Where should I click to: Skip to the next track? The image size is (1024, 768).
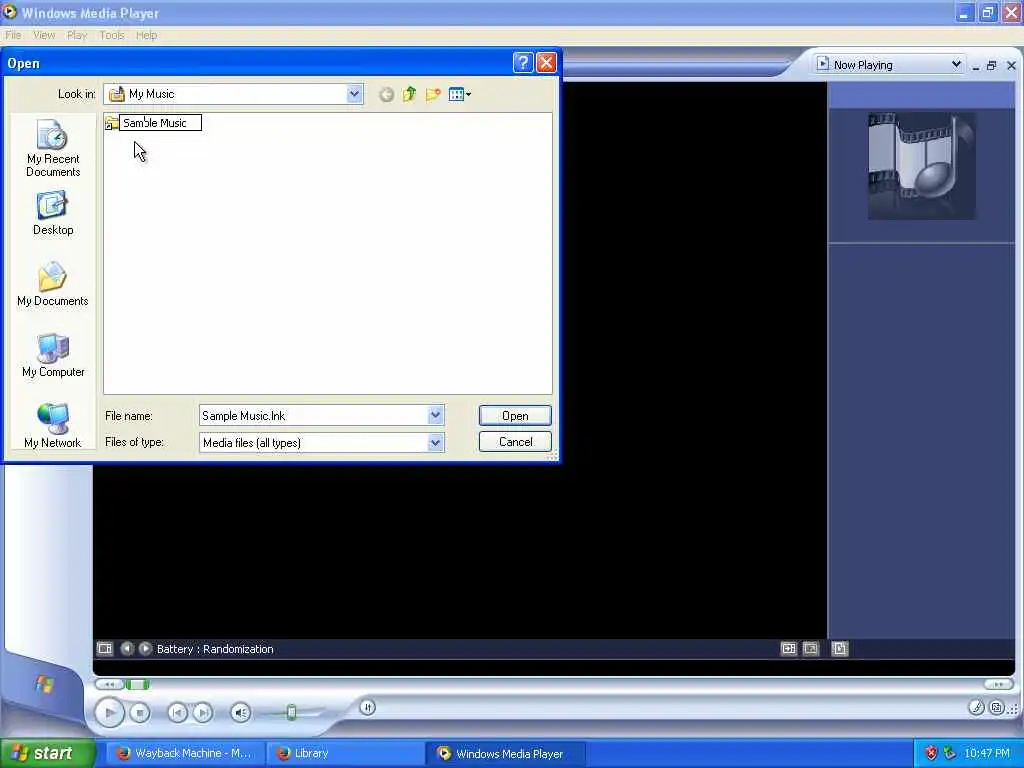[x=203, y=712]
